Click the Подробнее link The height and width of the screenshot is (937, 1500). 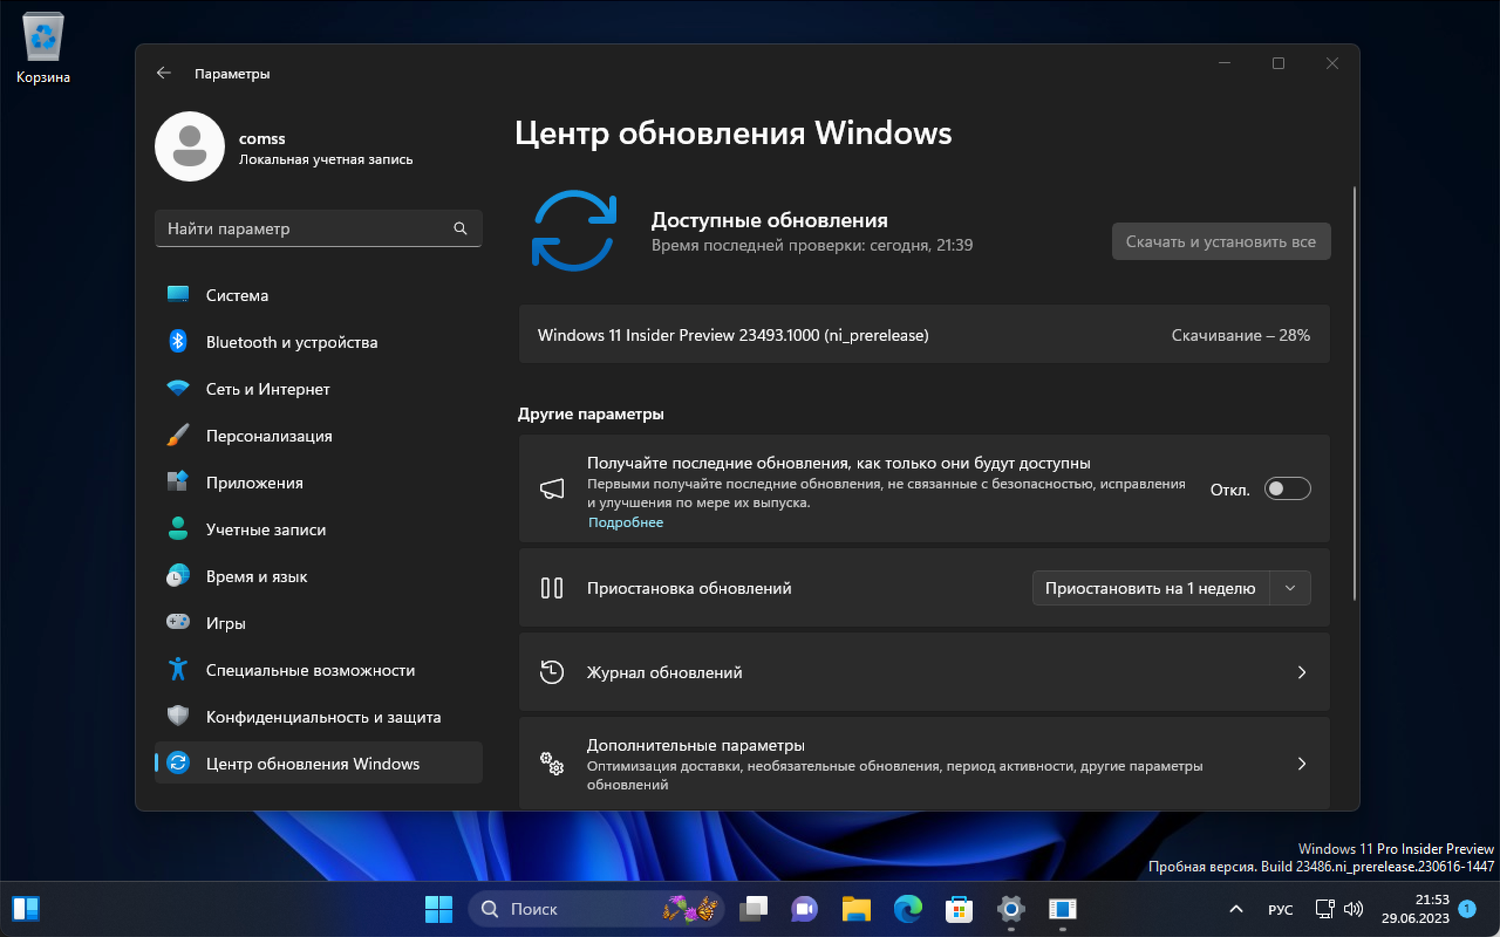(x=625, y=521)
